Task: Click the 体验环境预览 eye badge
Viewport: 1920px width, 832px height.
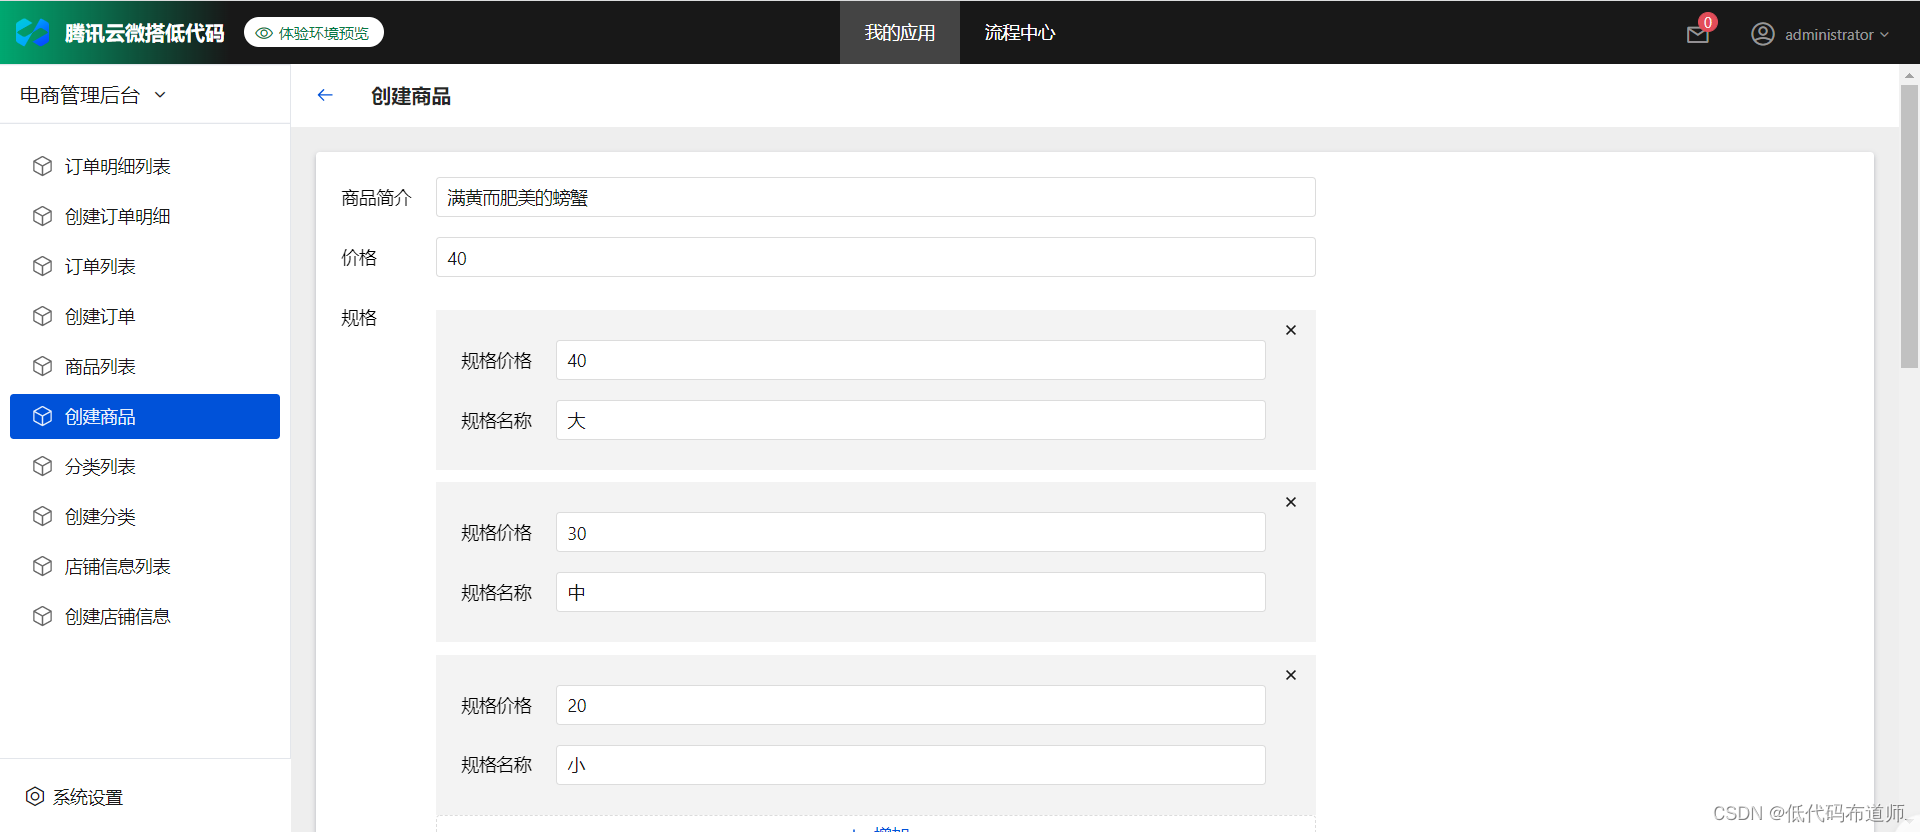Action: [314, 33]
